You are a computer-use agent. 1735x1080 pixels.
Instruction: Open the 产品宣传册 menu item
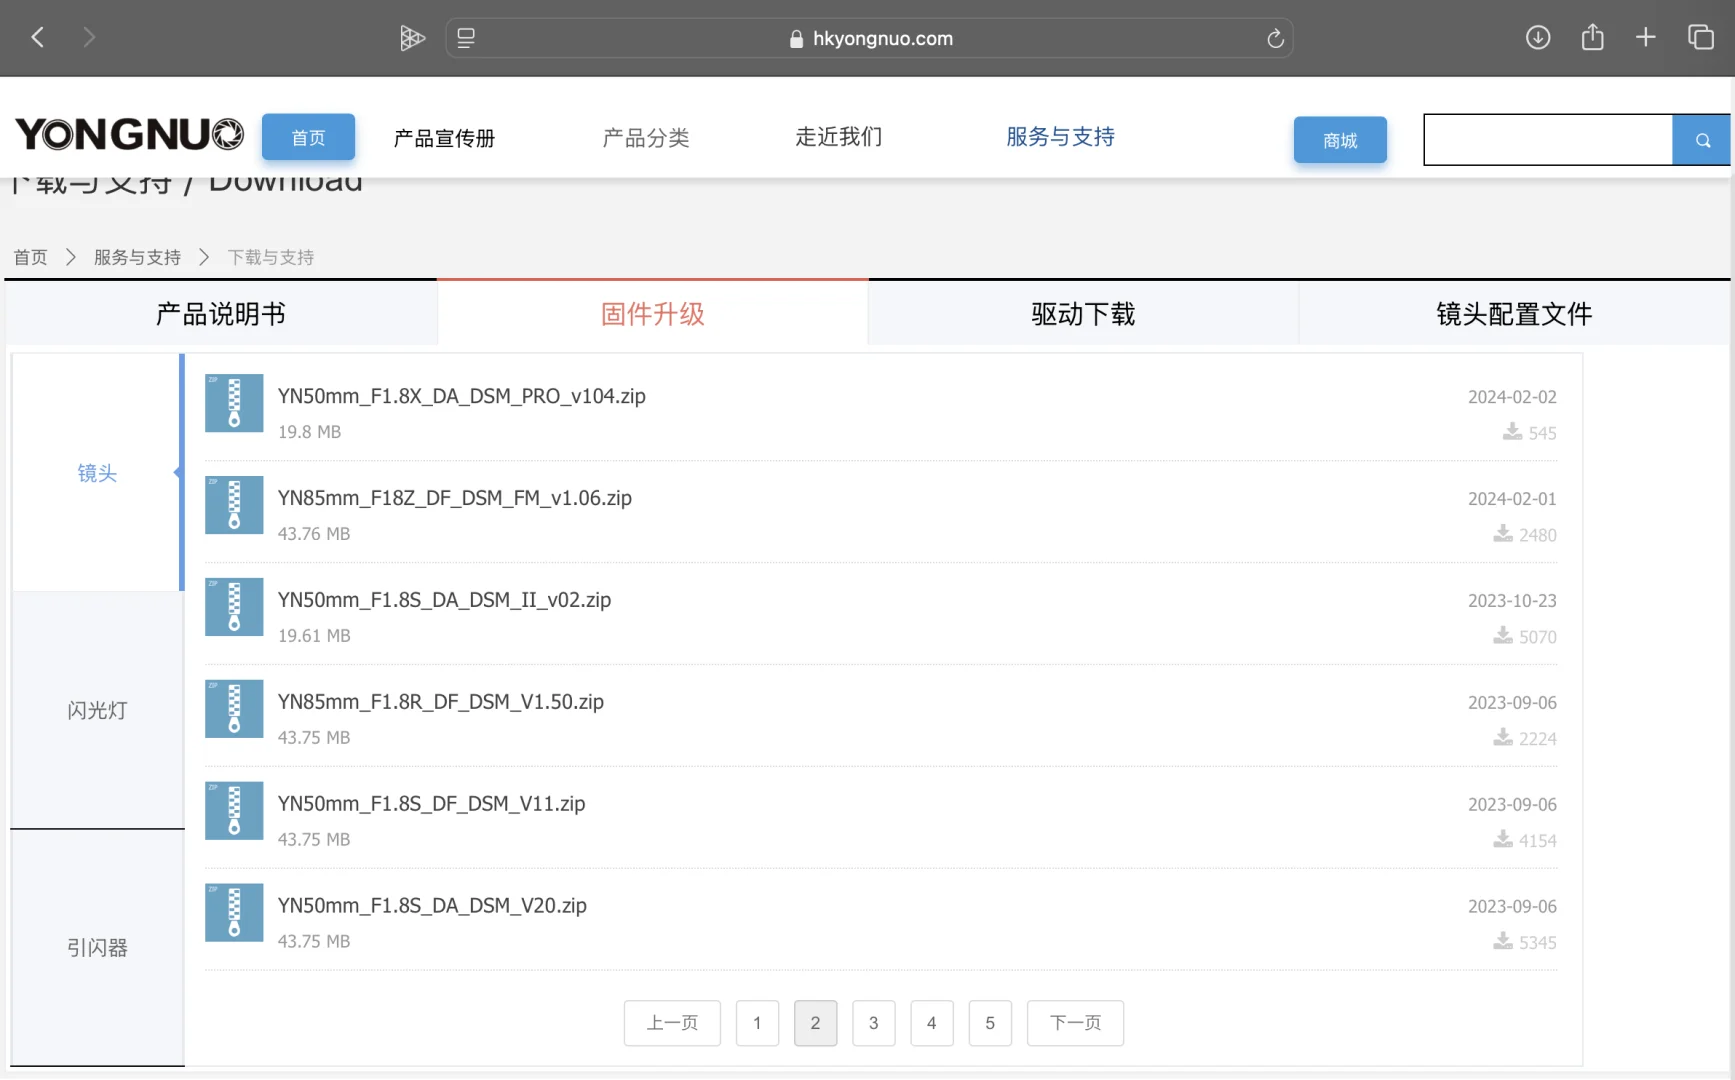click(445, 138)
